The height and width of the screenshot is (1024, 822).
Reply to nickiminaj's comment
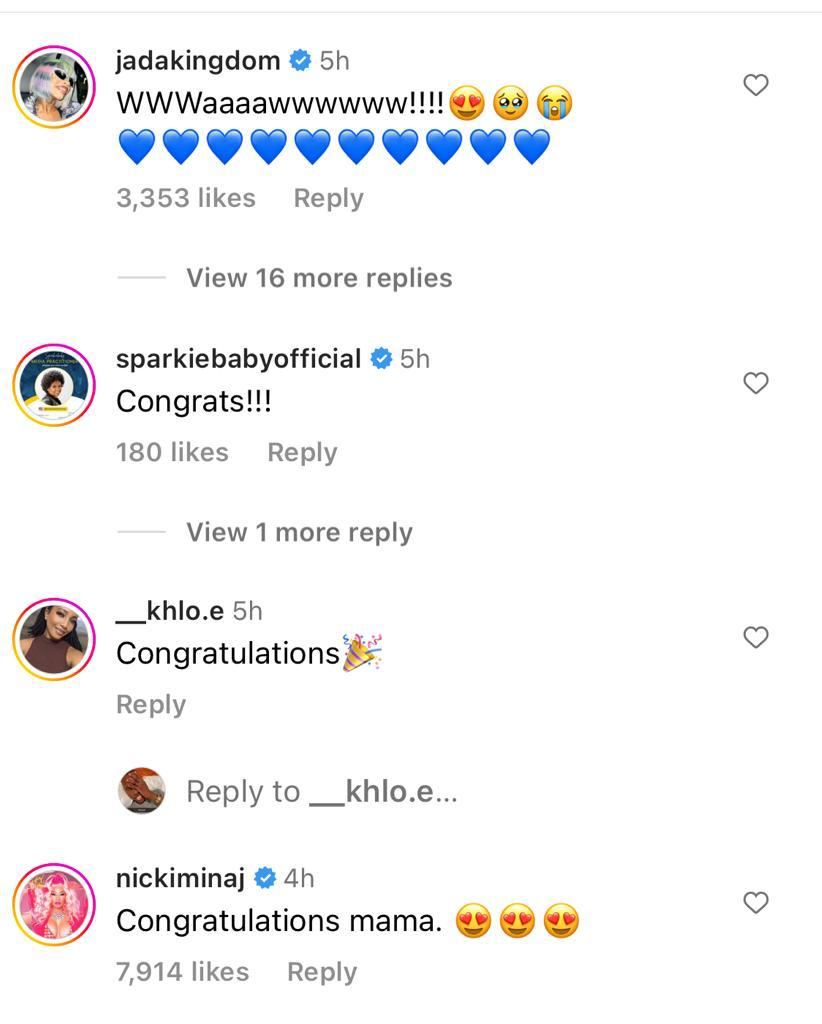(x=322, y=971)
